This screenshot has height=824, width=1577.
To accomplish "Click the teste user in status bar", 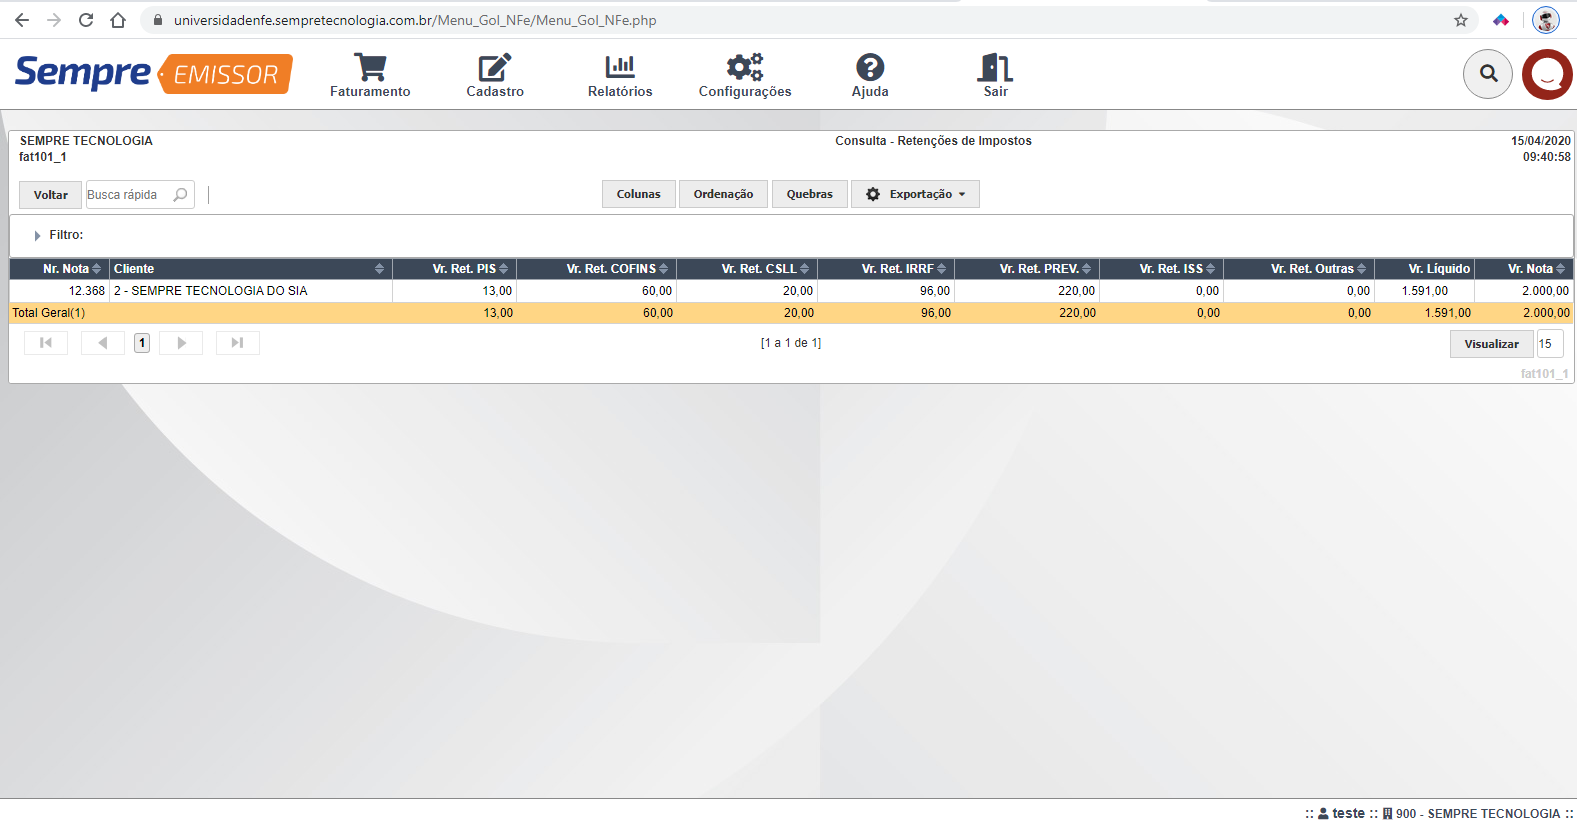I will tap(1341, 813).
